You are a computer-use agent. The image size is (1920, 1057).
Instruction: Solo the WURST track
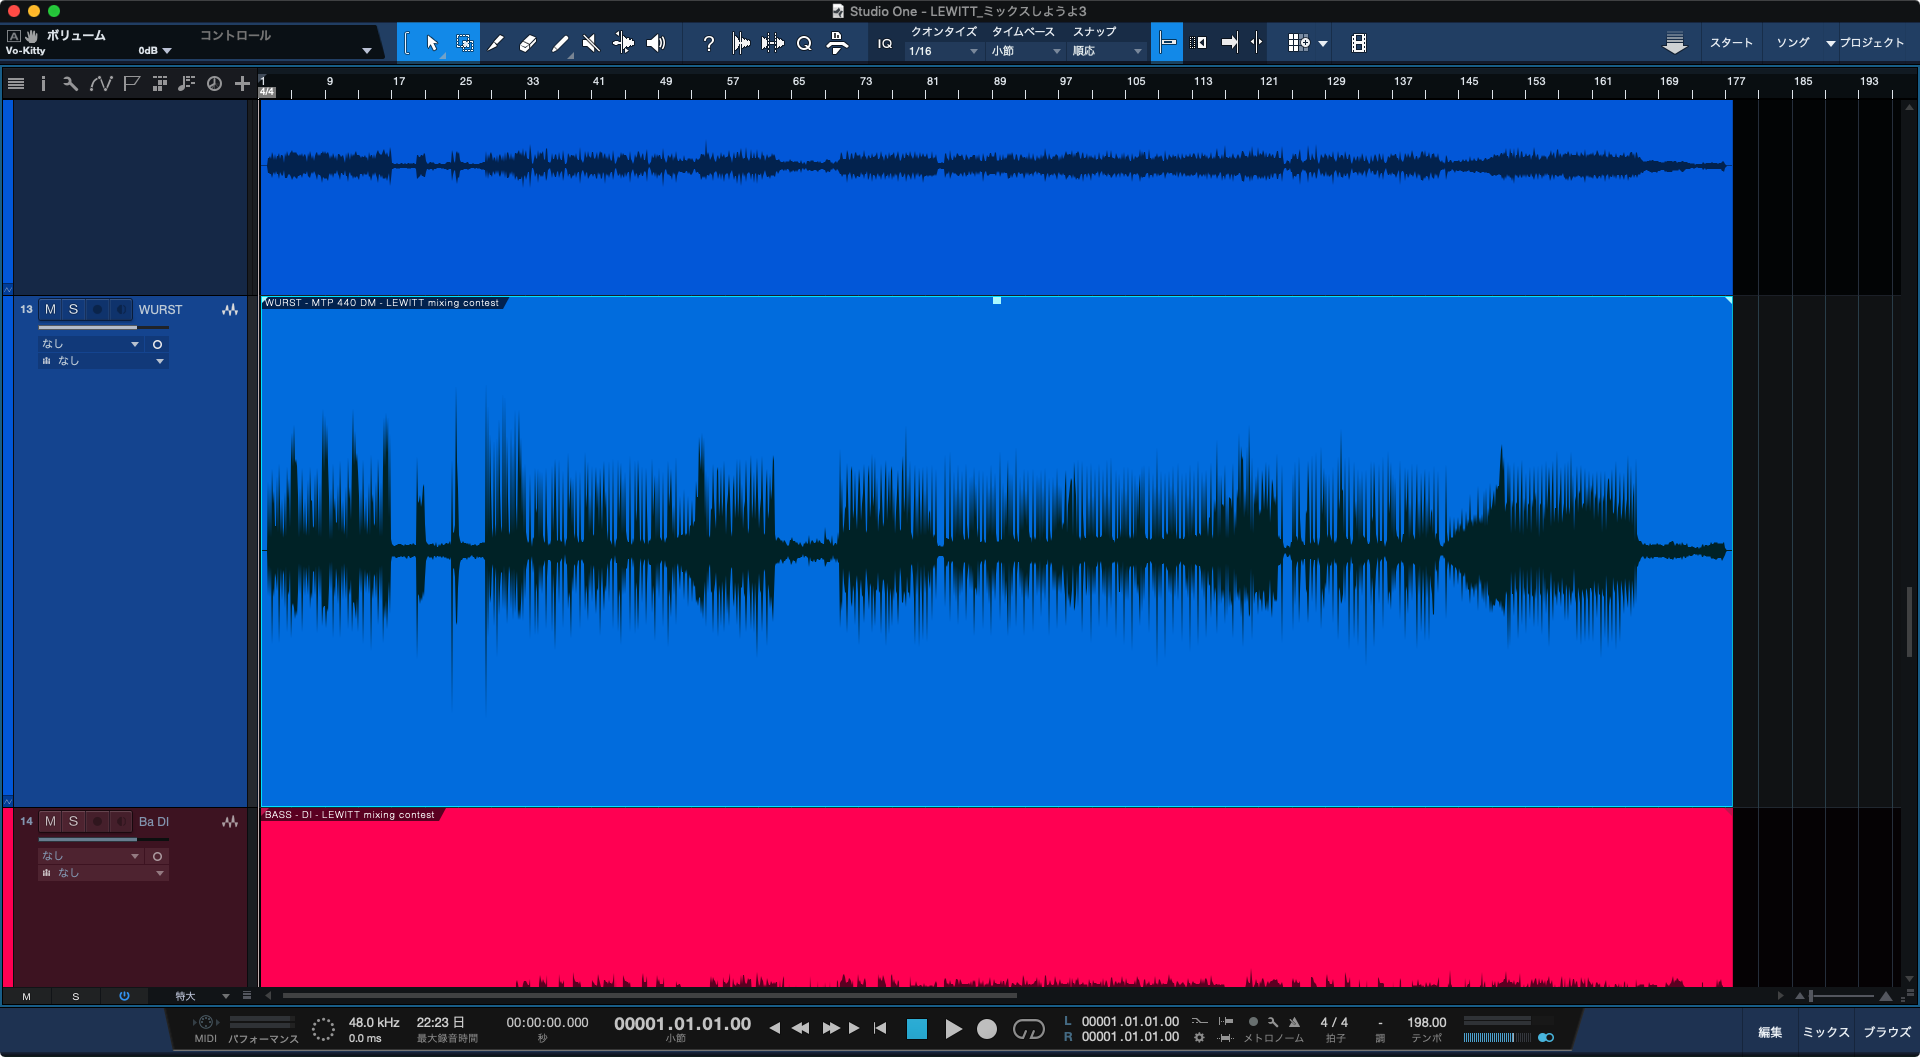click(x=73, y=310)
